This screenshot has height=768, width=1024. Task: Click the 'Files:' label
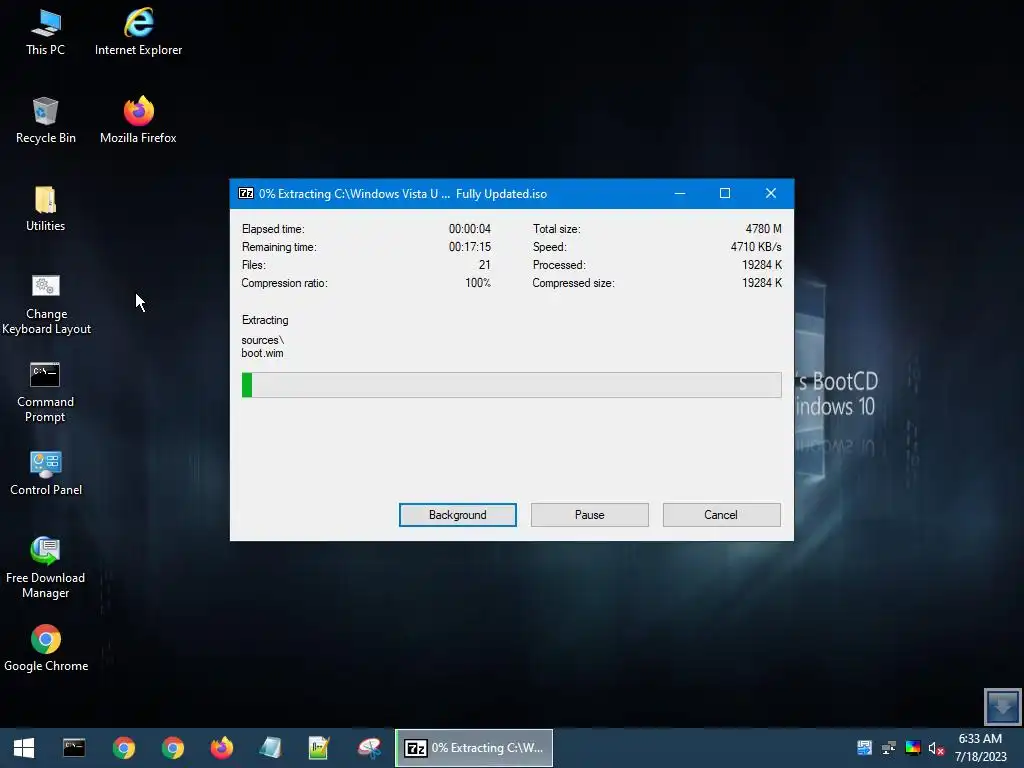[x=253, y=265]
